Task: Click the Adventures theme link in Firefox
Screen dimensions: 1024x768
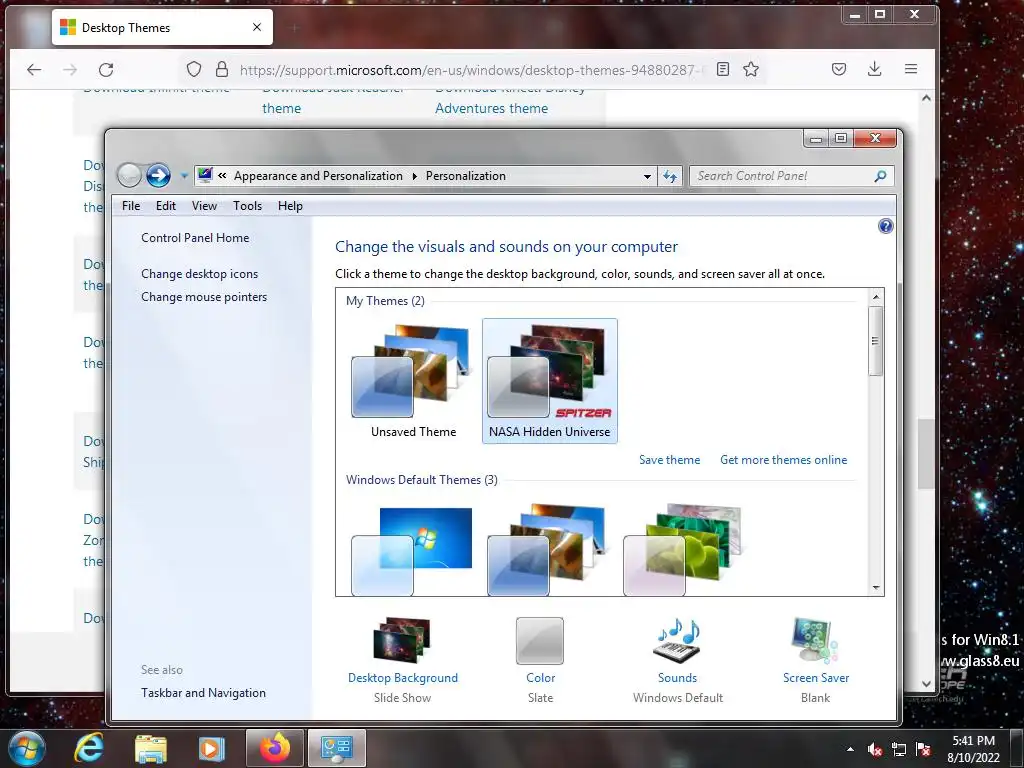Action: (x=491, y=108)
